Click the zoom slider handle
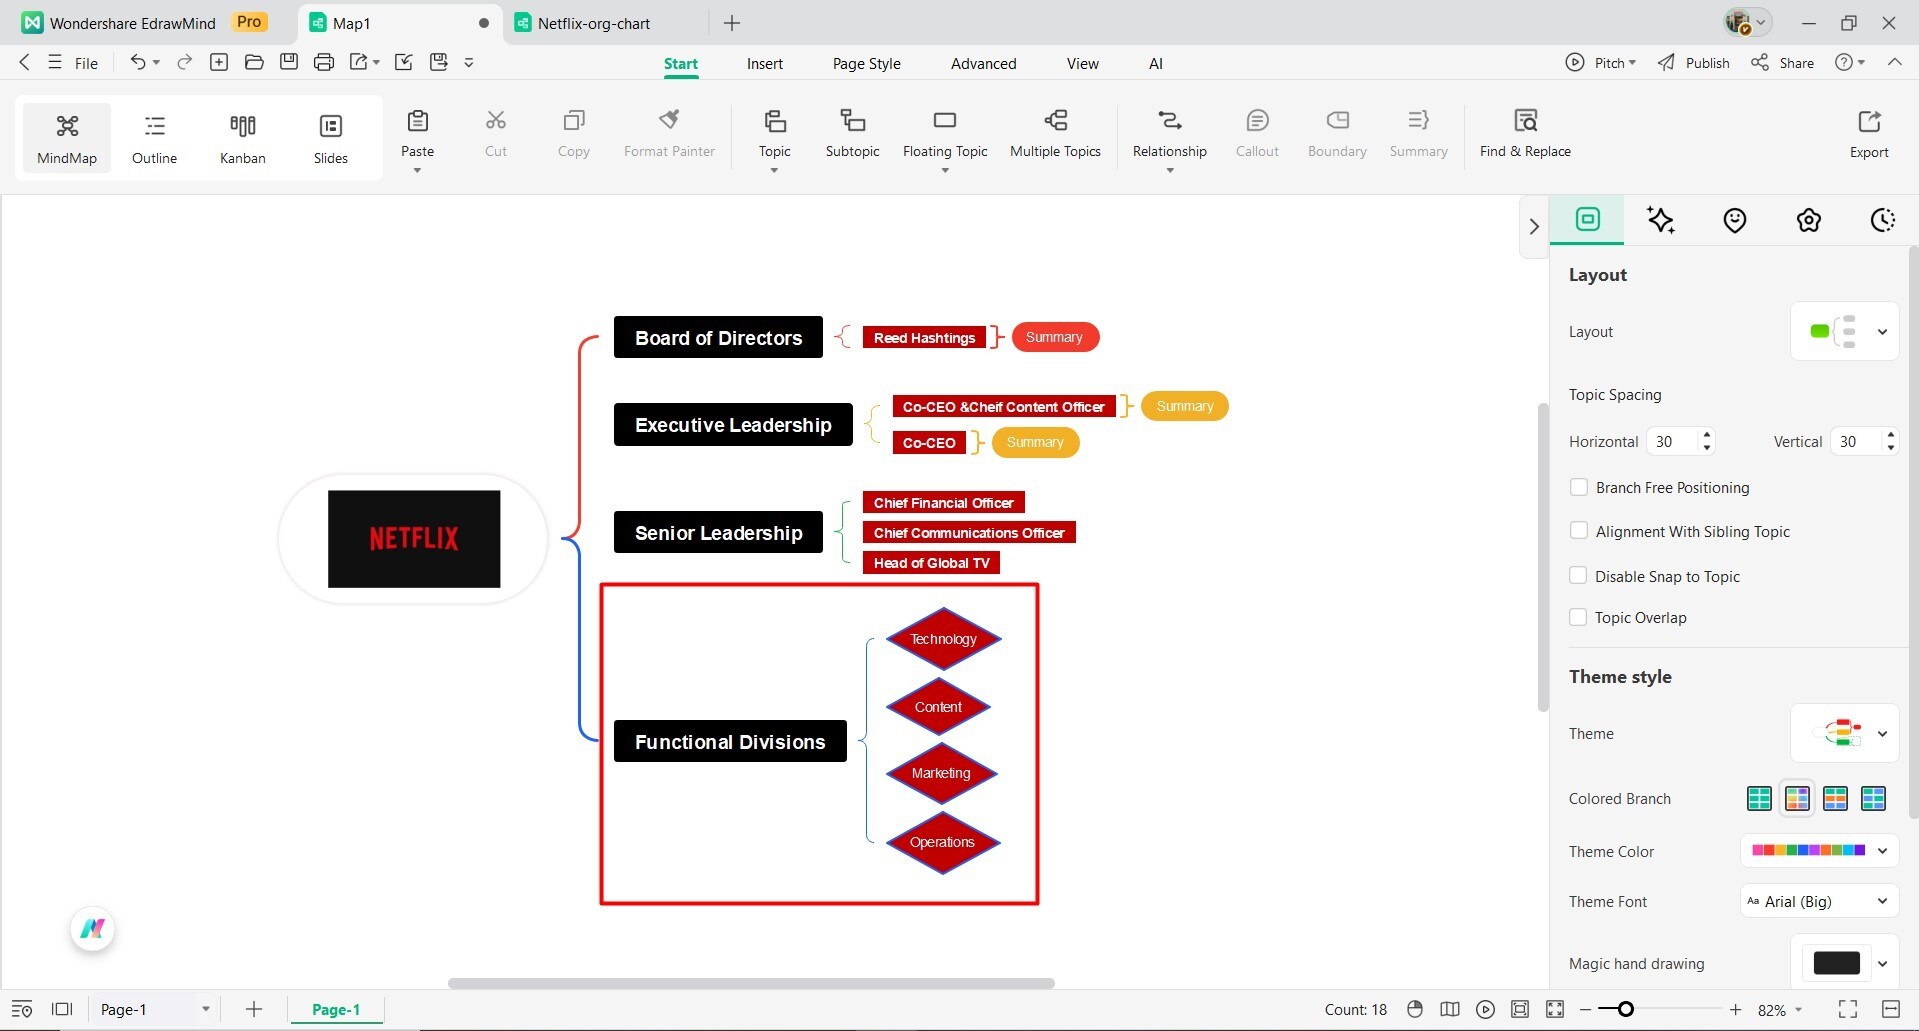The height and width of the screenshot is (1031, 1919). pyautogui.click(x=1626, y=1009)
